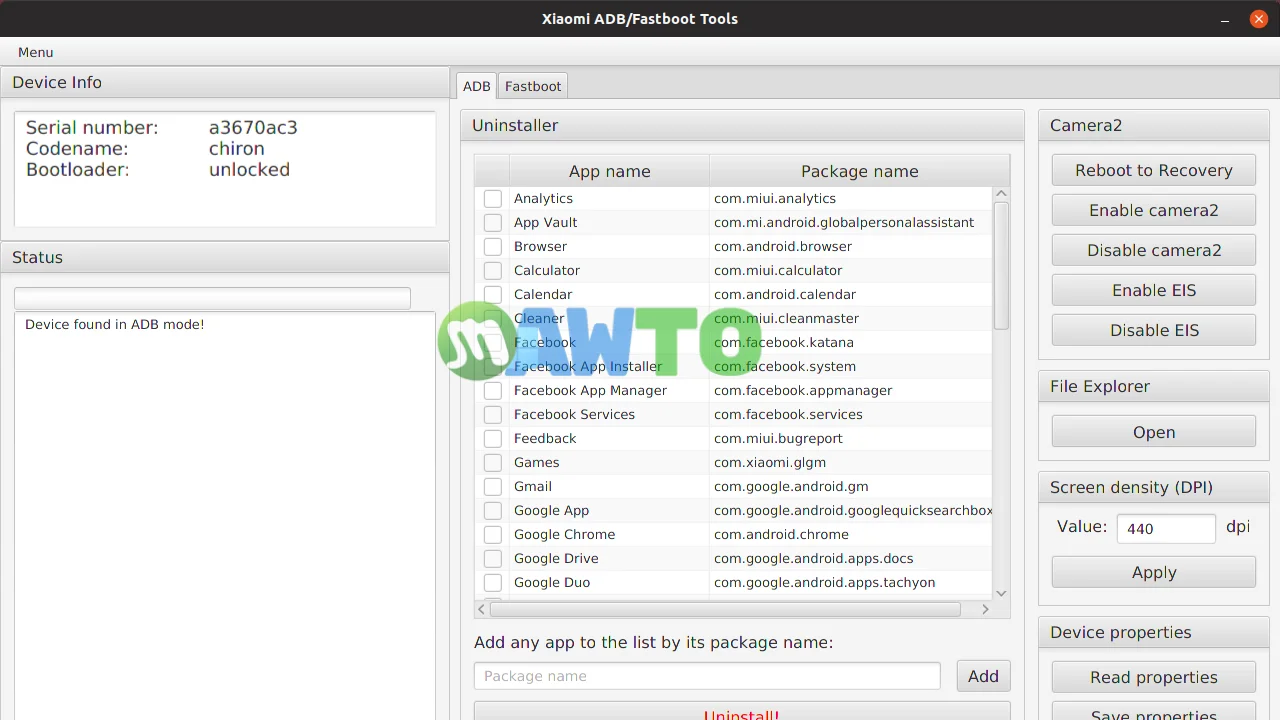1280x720 pixels.
Task: Click the Read properties button
Action: point(1154,677)
